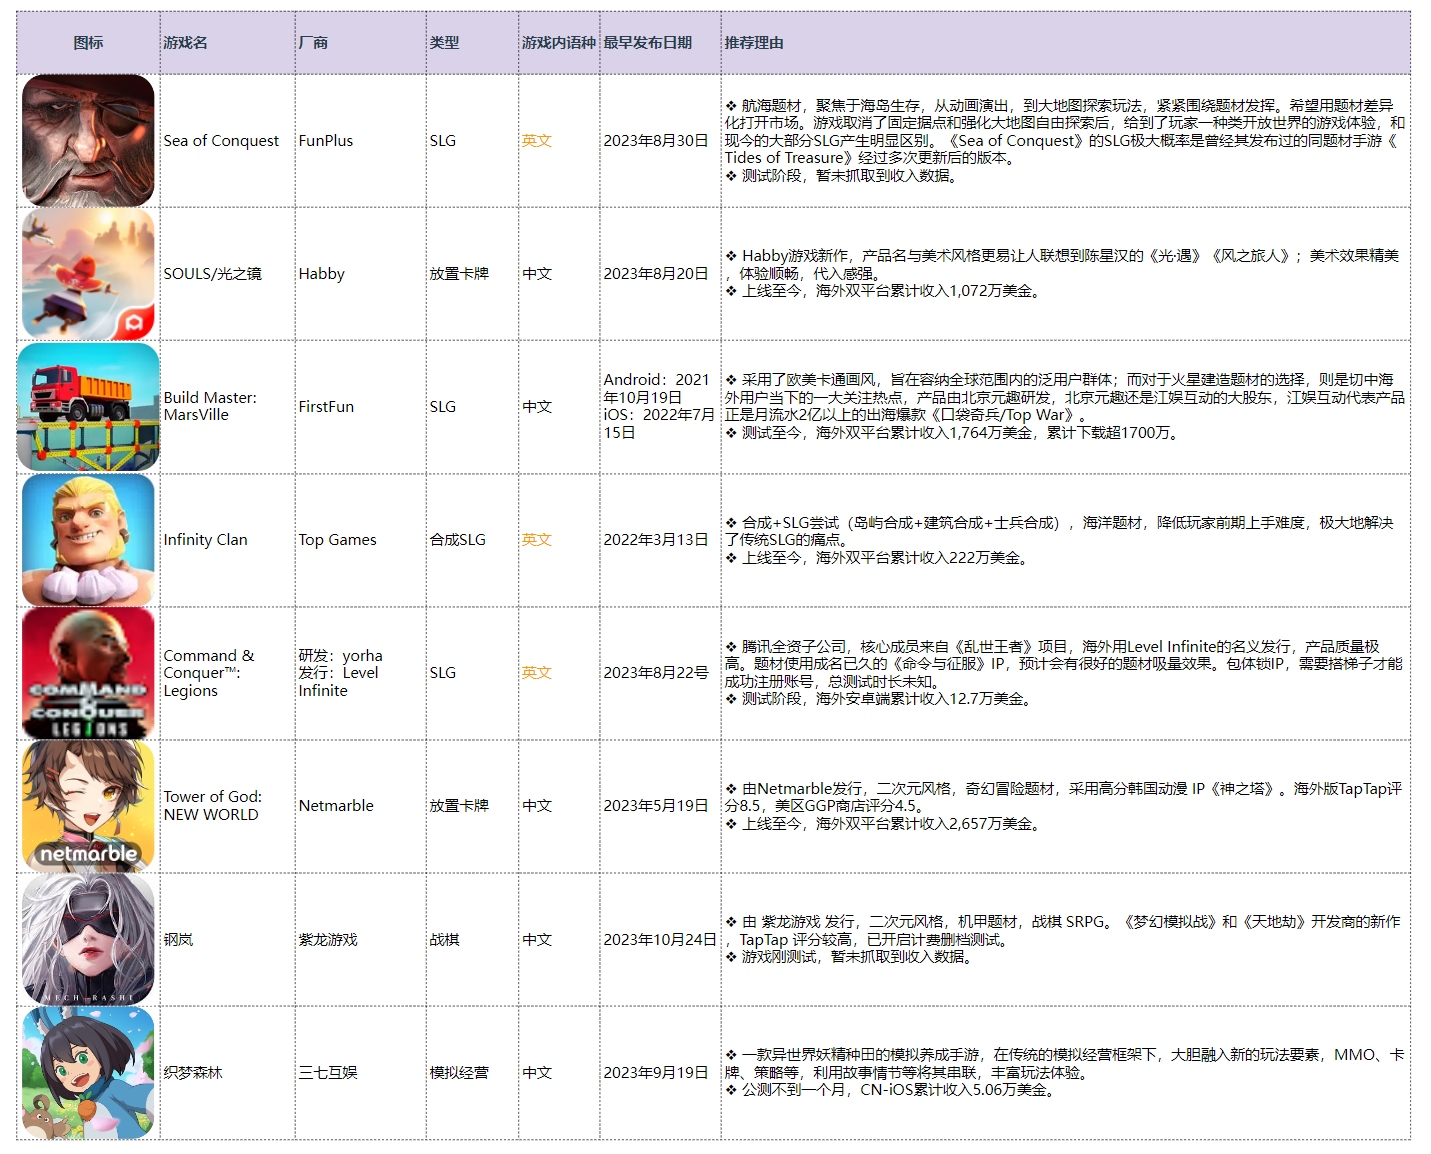Image resolution: width=1431 pixels, height=1154 pixels.
Task: Select the 推荐理由 column header
Action: (754, 43)
